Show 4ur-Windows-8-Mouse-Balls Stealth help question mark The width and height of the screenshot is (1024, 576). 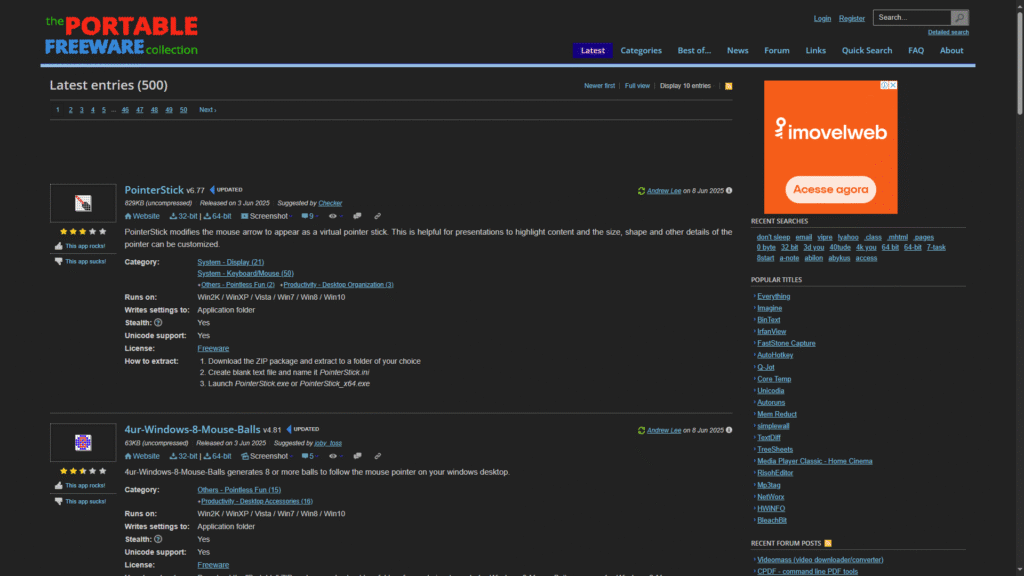(158, 539)
